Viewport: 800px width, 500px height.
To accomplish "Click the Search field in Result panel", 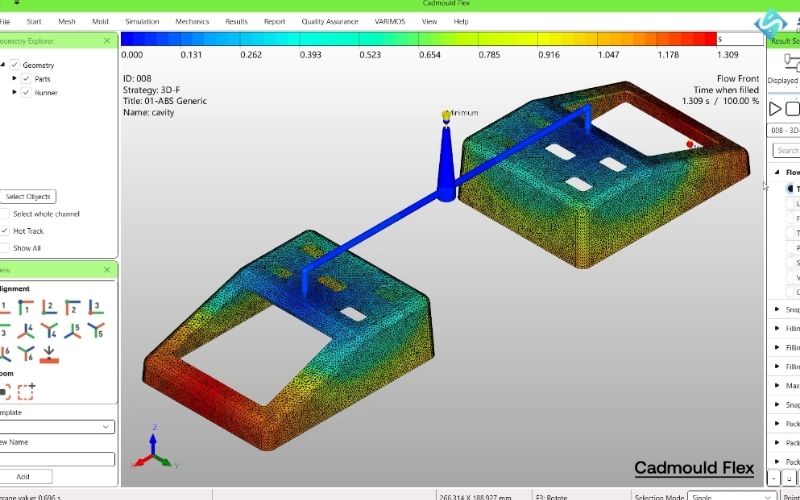I will click(x=786, y=151).
